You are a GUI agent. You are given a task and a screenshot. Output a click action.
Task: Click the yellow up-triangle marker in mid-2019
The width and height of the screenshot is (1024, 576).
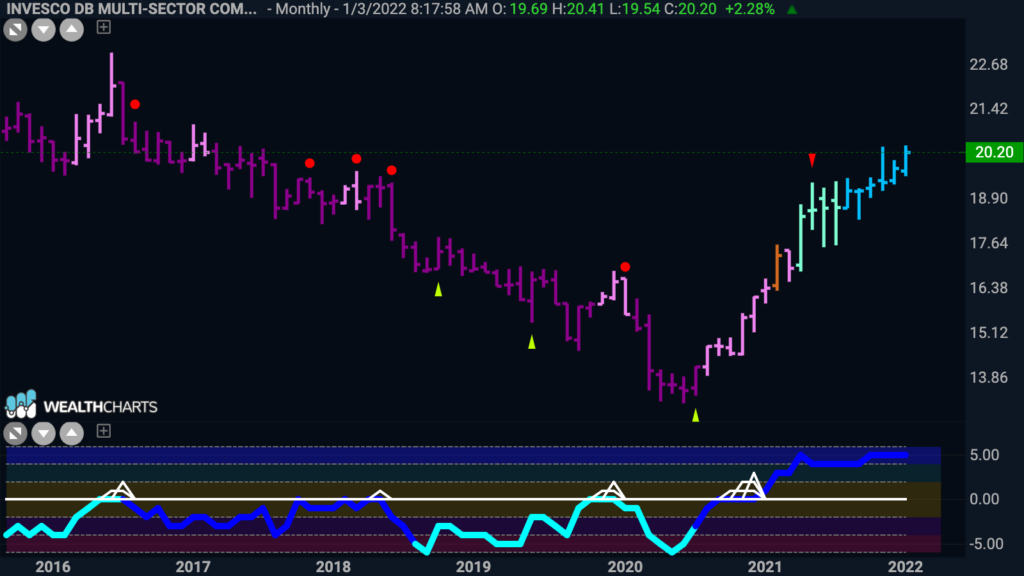click(x=532, y=342)
